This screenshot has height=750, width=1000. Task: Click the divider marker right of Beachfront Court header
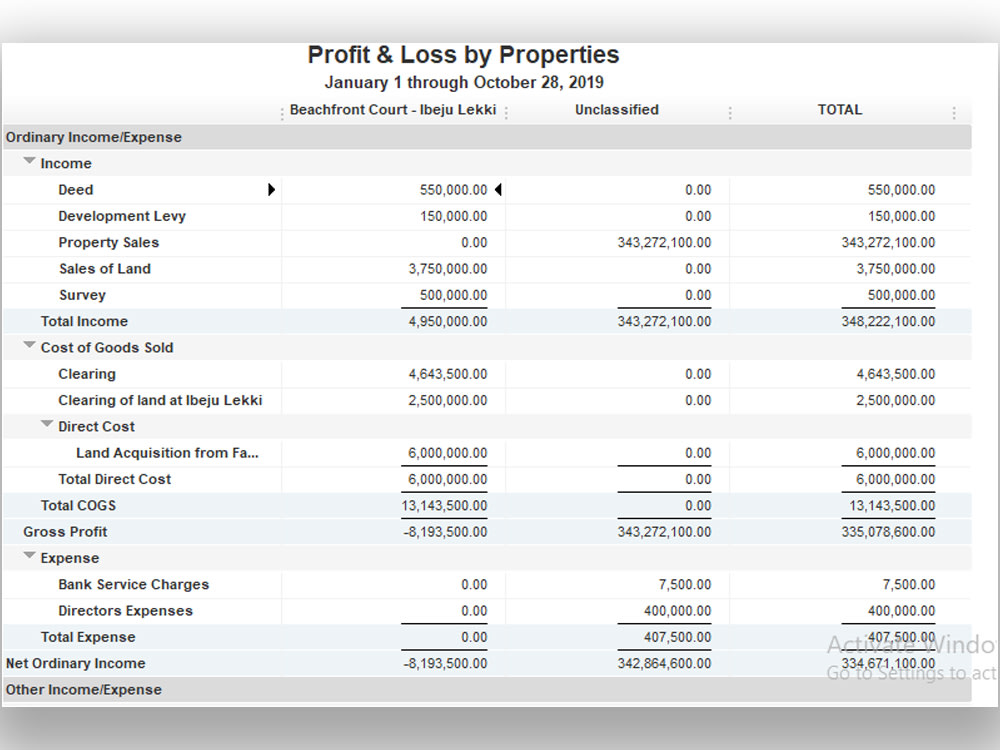click(x=507, y=110)
